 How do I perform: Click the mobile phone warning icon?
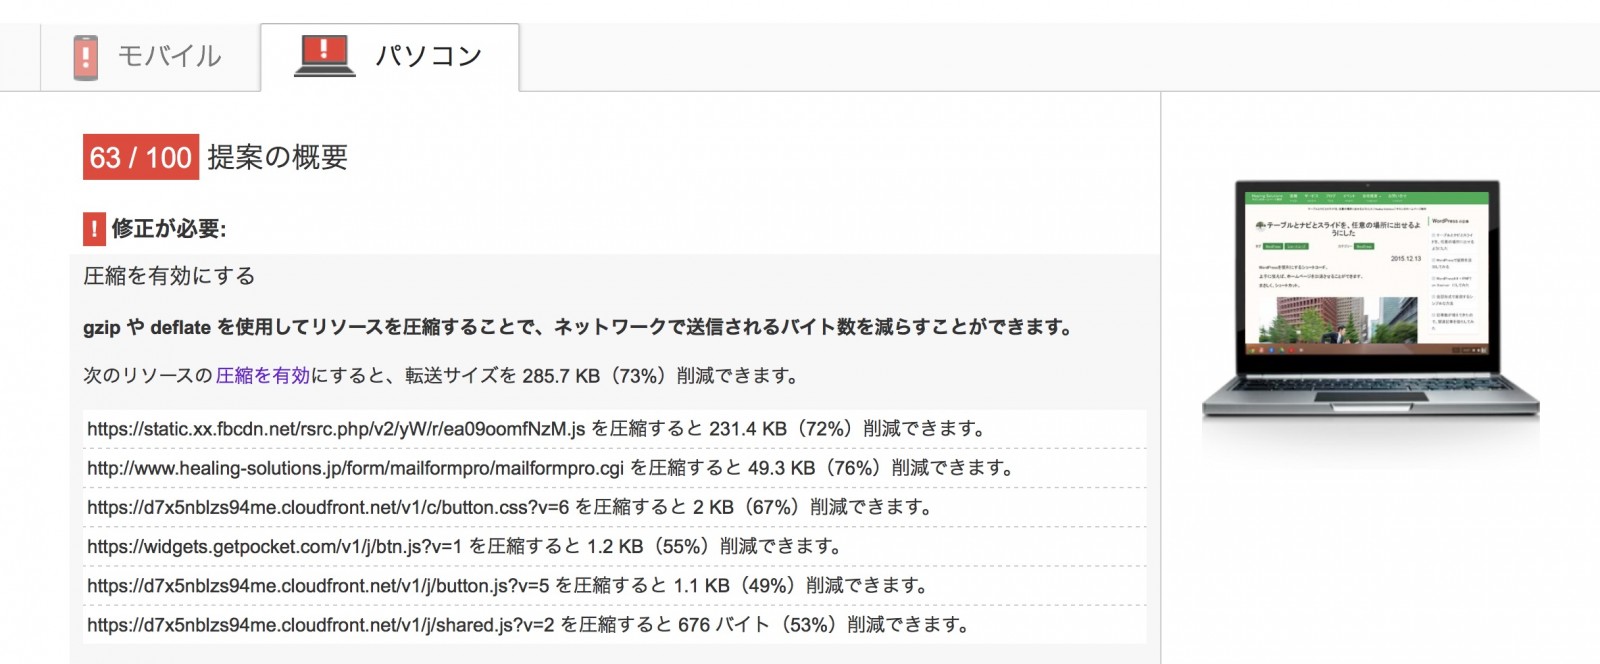pos(86,57)
